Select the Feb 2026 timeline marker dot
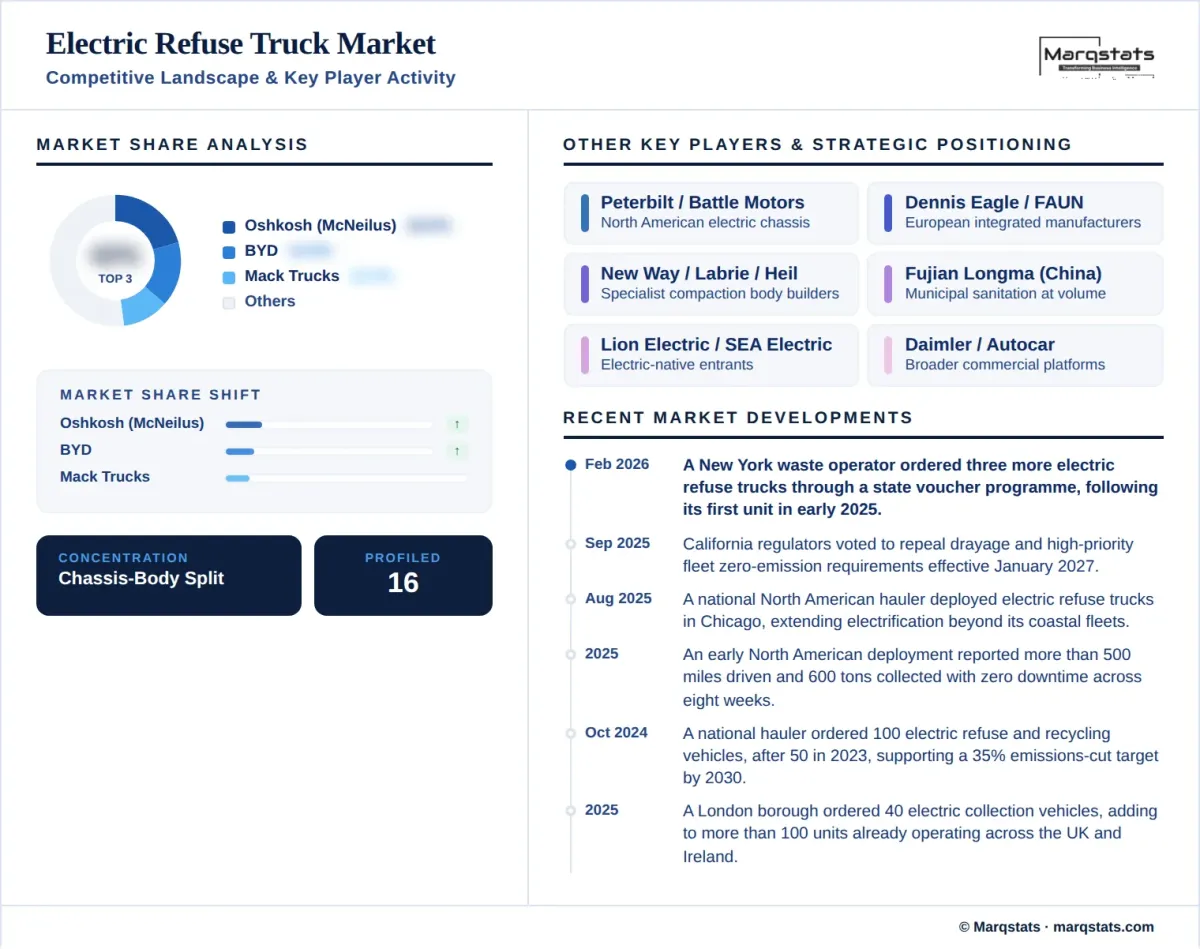This screenshot has height=949, width=1200. tap(570, 465)
